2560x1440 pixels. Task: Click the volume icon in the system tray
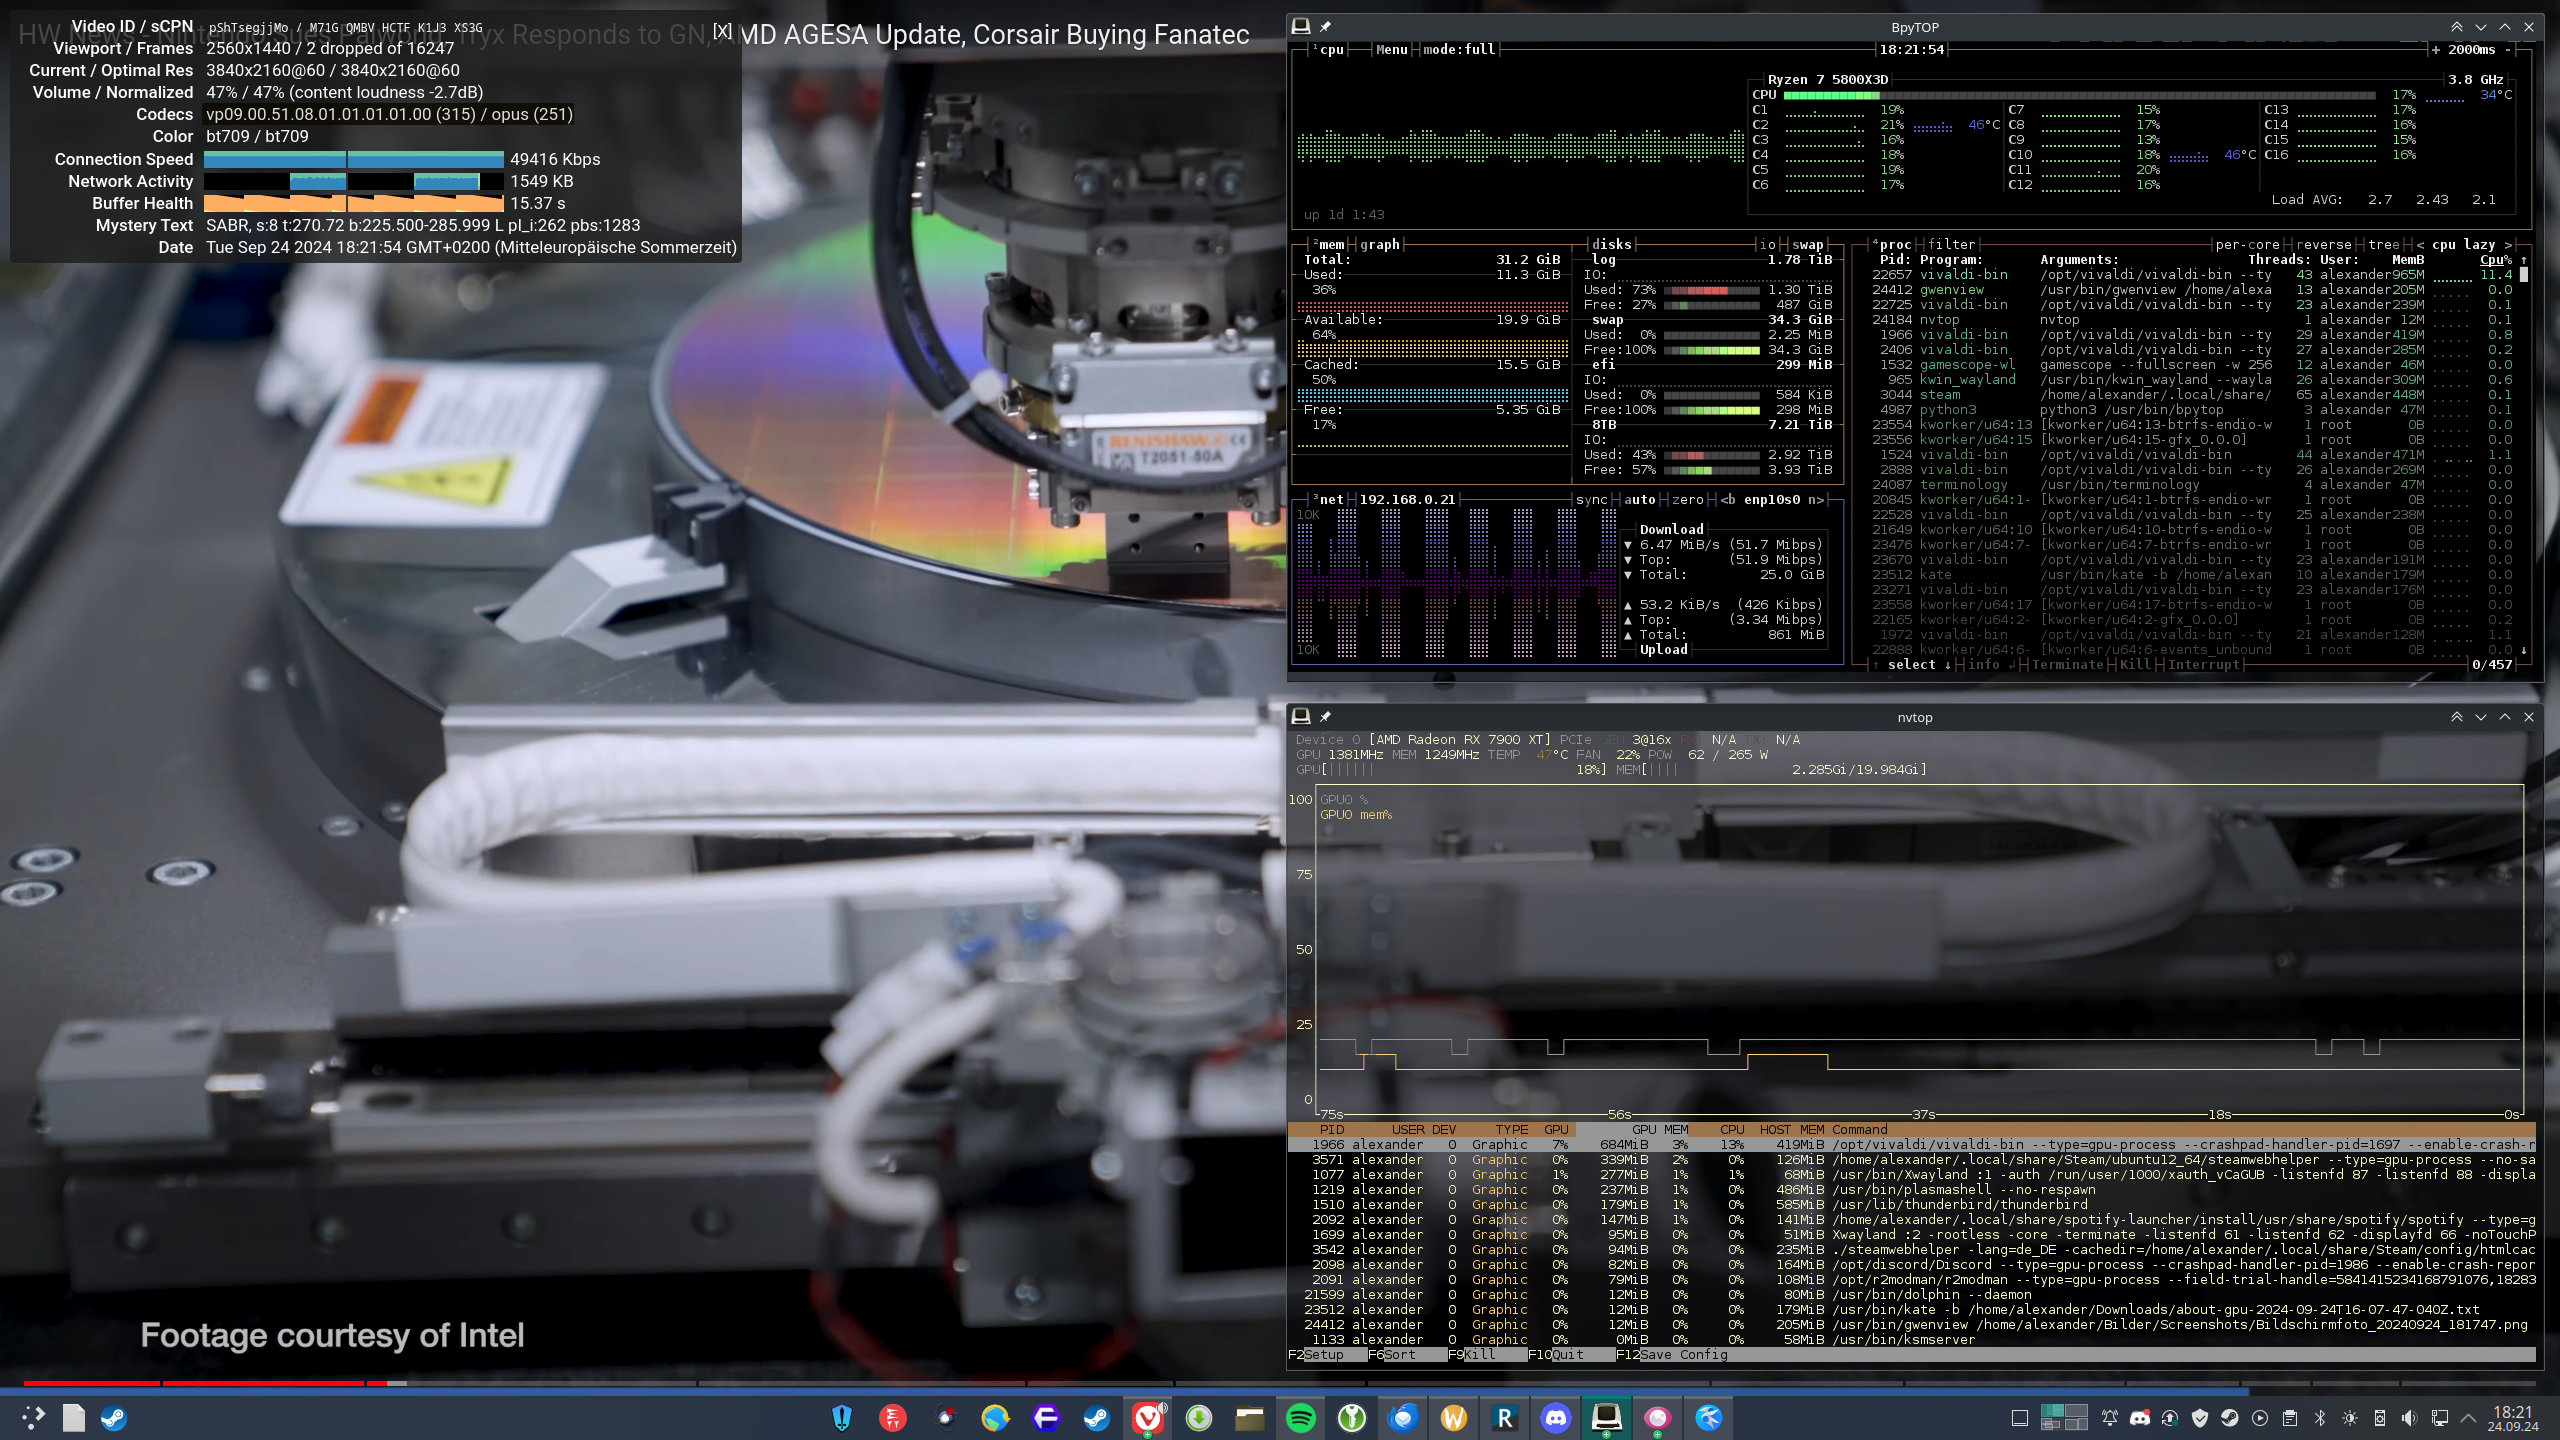[x=2409, y=1418]
